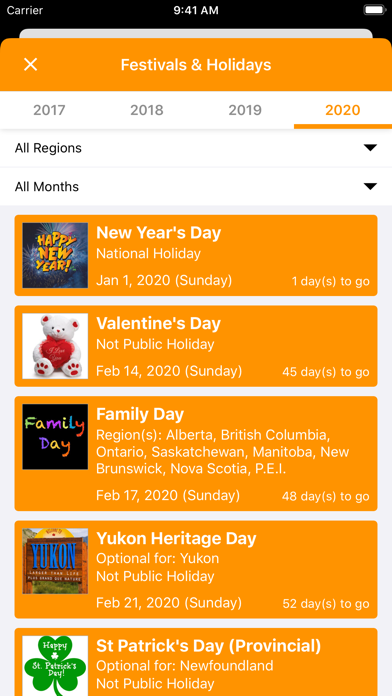
Task: Select the Family Day holiday title
Action: (140, 414)
